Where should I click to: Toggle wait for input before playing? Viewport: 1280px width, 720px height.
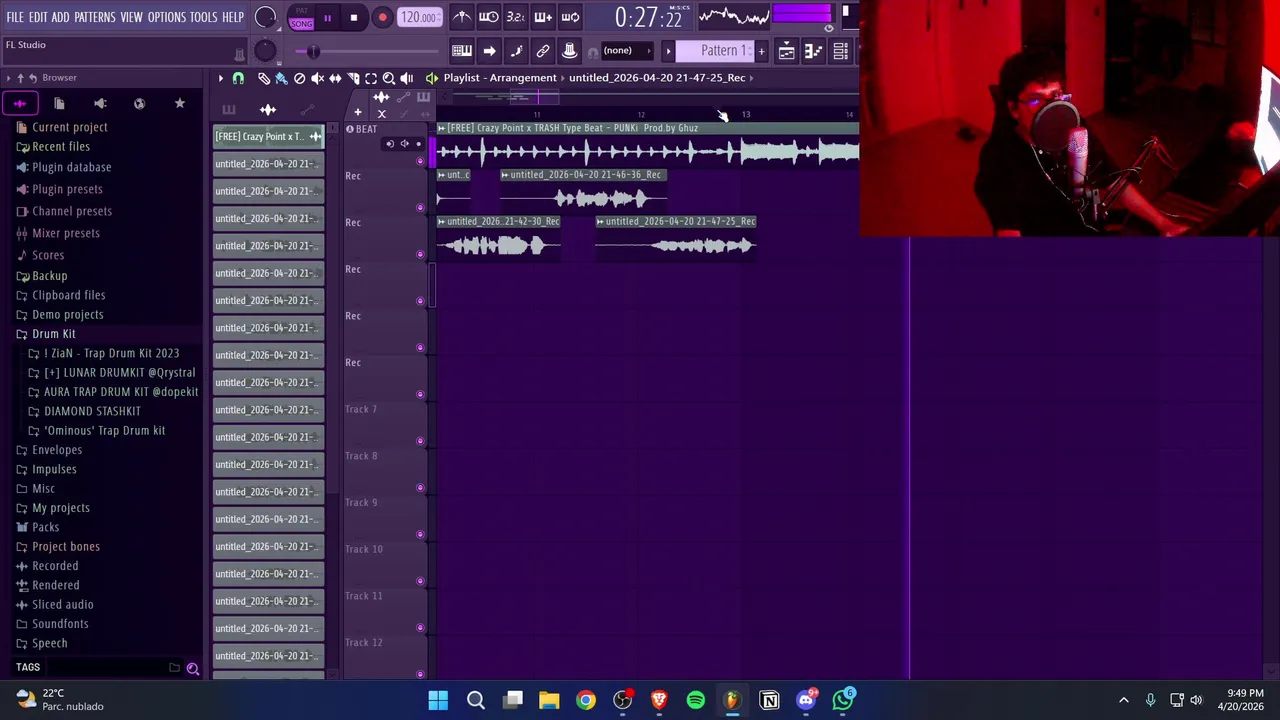click(489, 17)
